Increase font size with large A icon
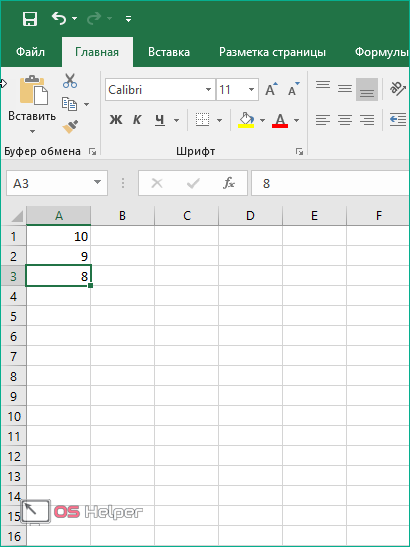 pos(271,89)
